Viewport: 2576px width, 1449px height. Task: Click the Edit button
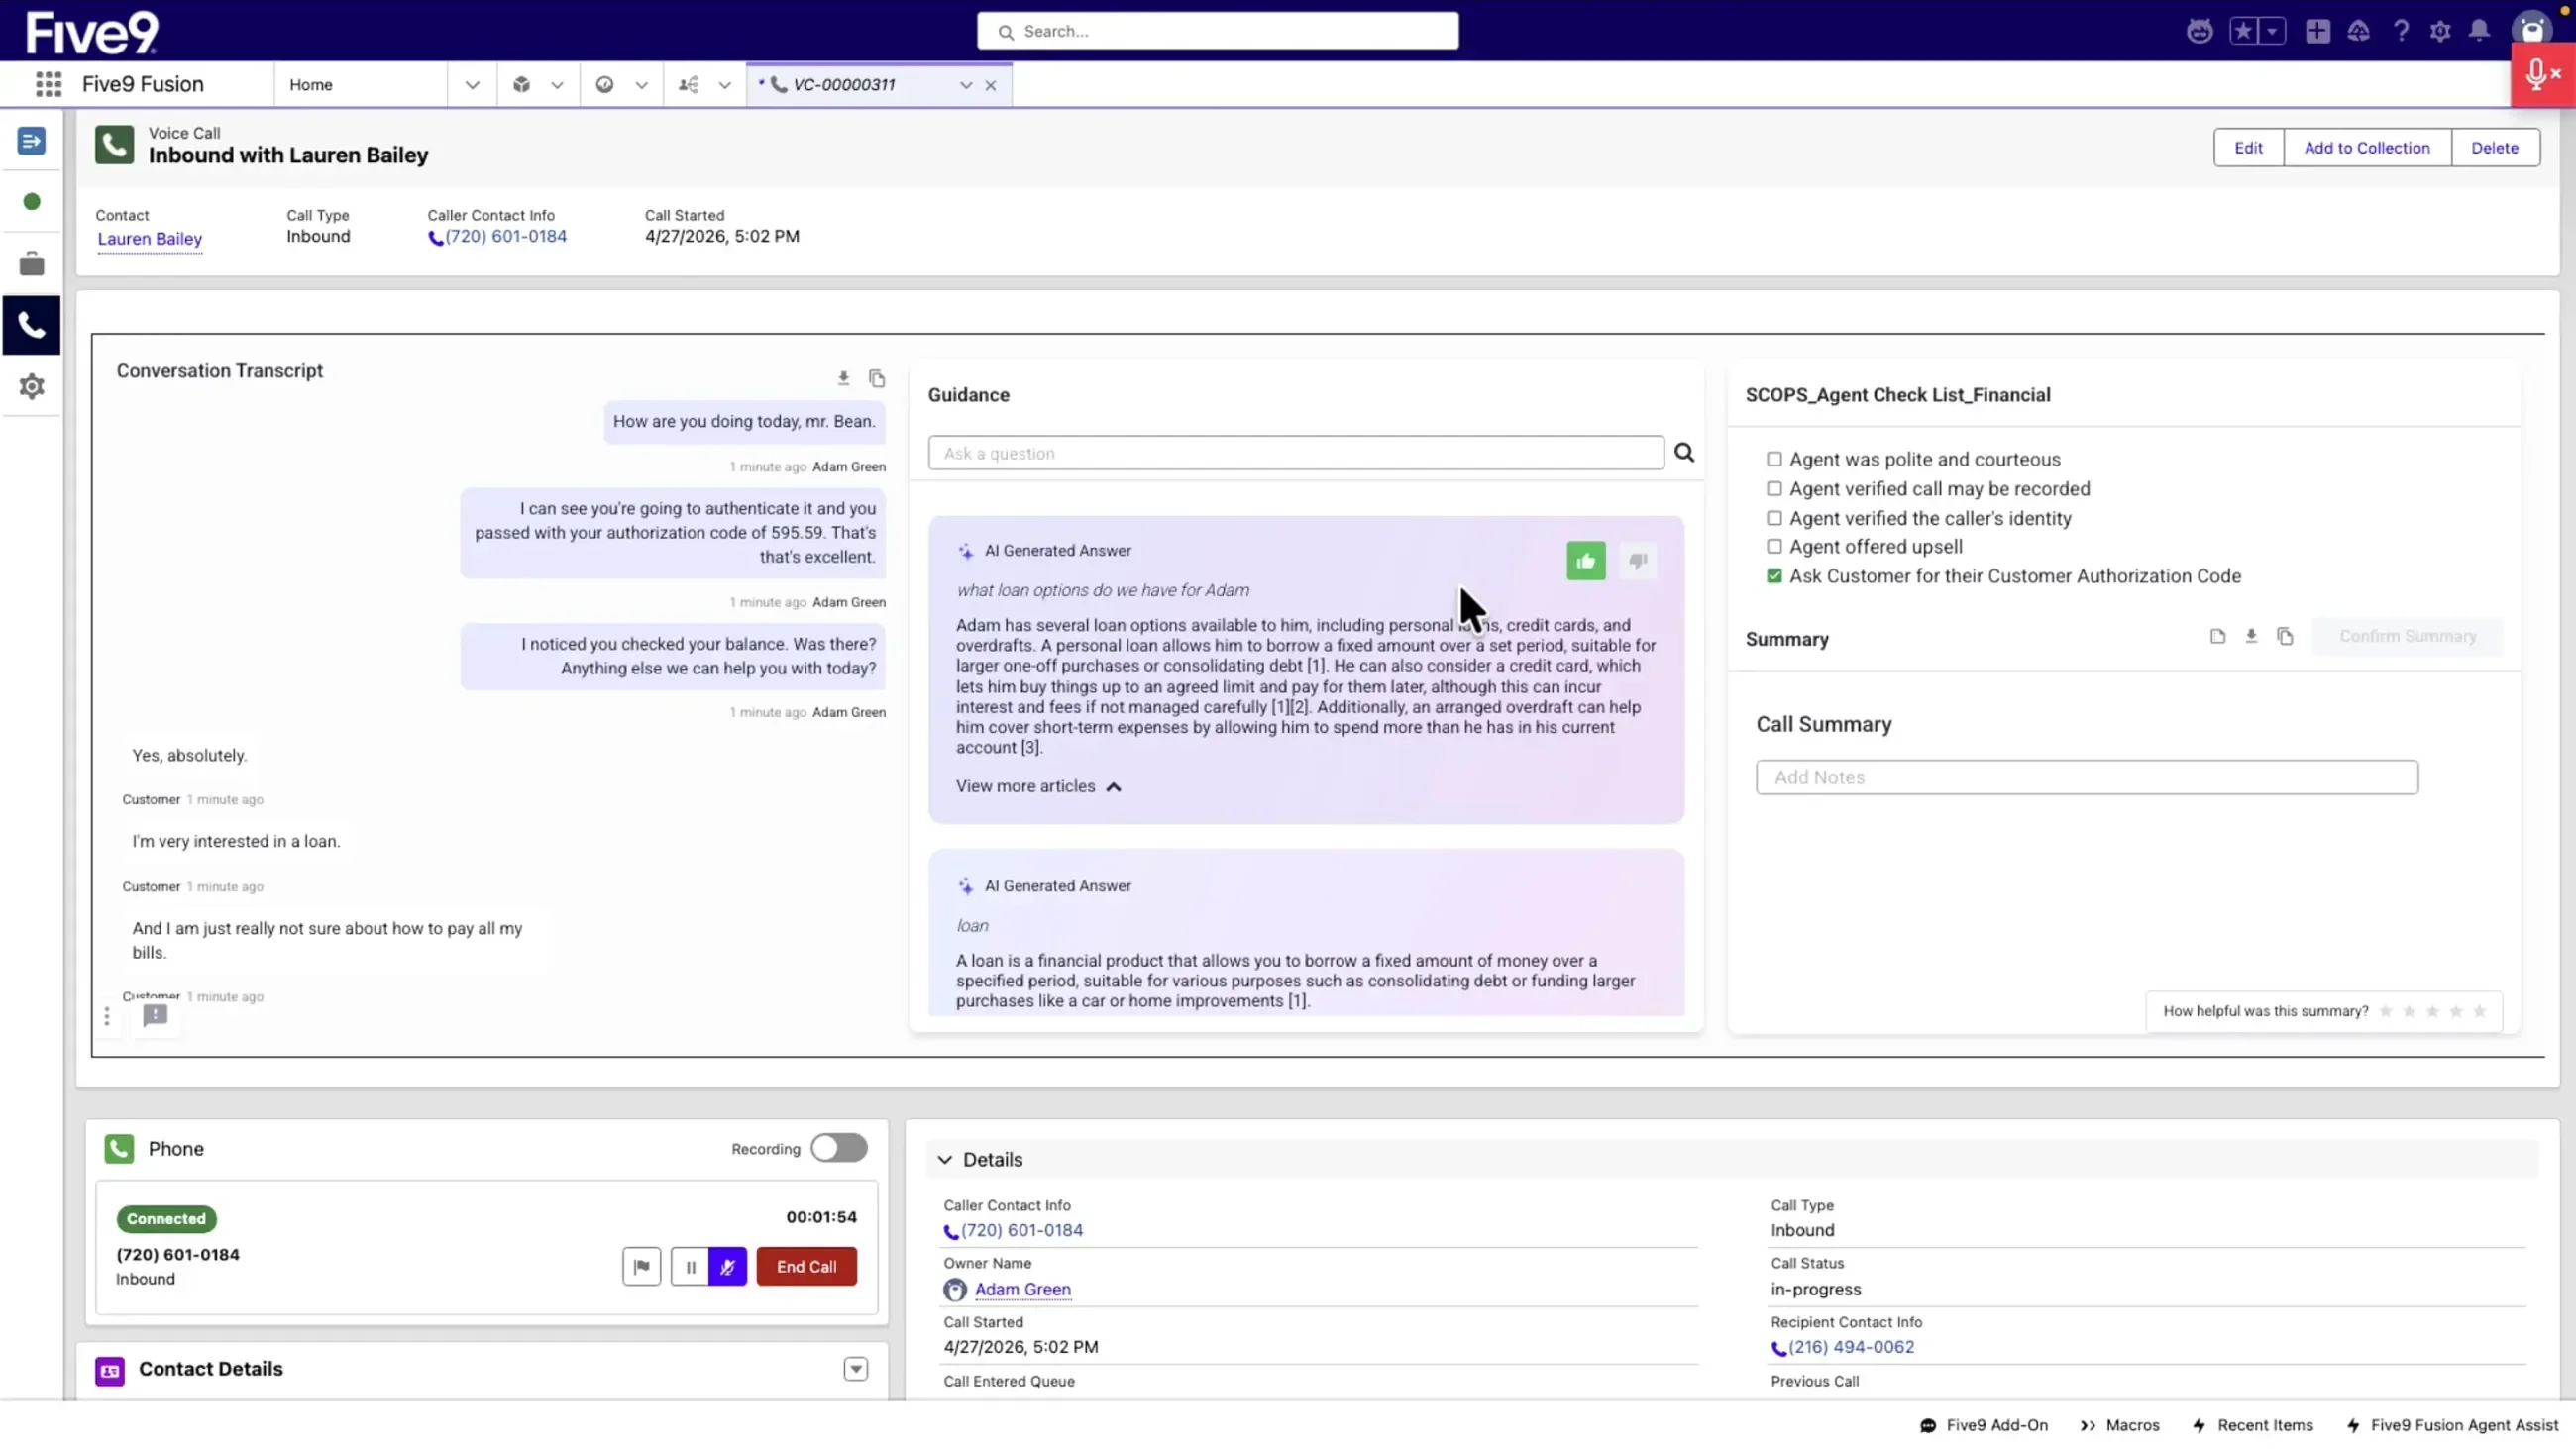2248,147
